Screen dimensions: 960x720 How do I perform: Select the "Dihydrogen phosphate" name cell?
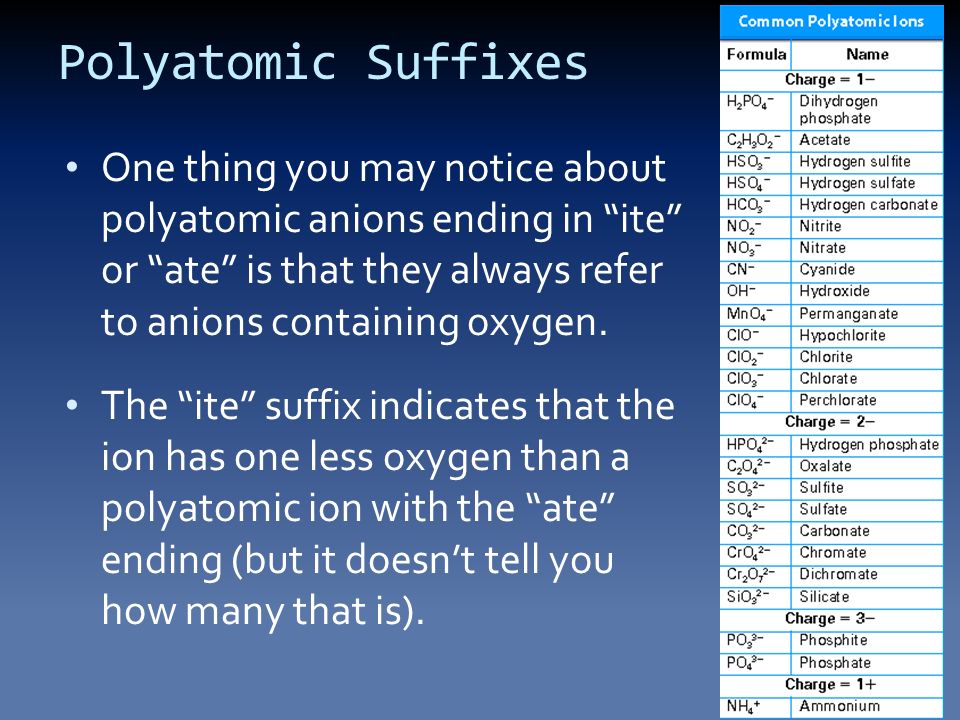[867, 110]
